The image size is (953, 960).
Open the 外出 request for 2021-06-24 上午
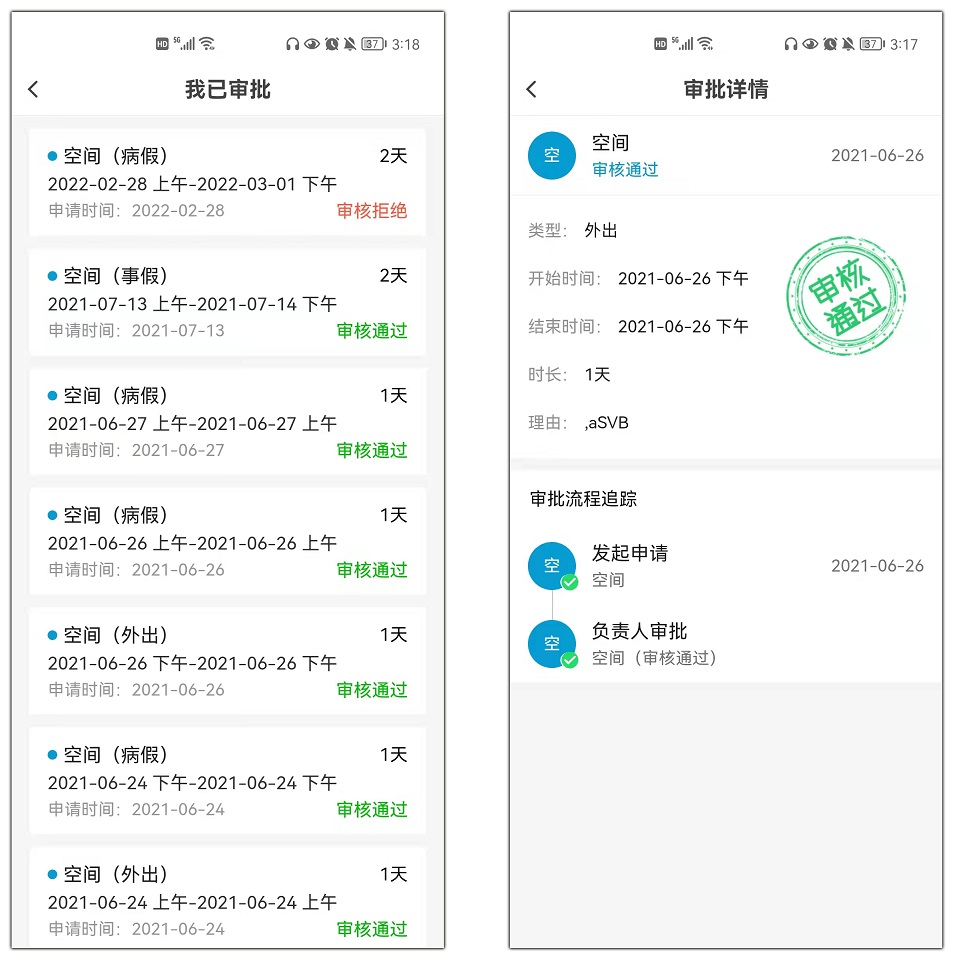(x=227, y=901)
